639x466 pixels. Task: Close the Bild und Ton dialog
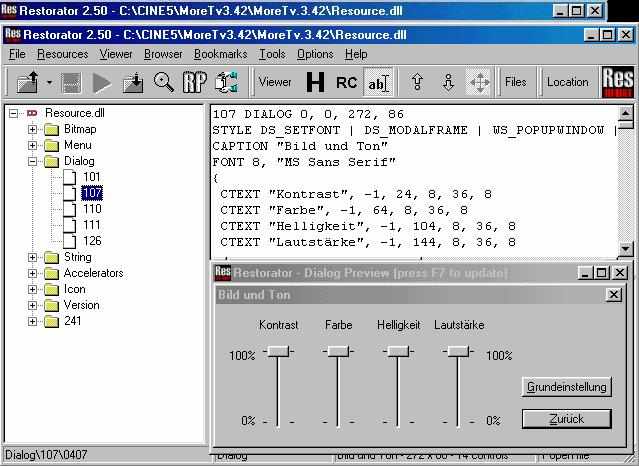613,294
